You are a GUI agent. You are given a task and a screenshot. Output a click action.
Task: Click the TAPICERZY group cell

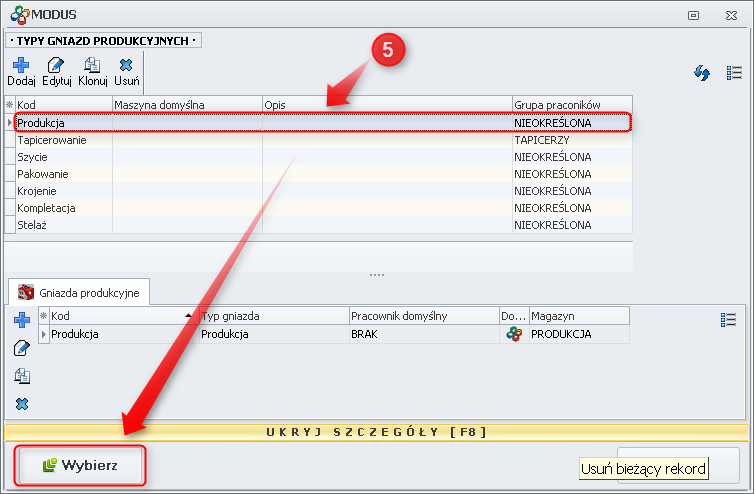[x=572, y=140]
